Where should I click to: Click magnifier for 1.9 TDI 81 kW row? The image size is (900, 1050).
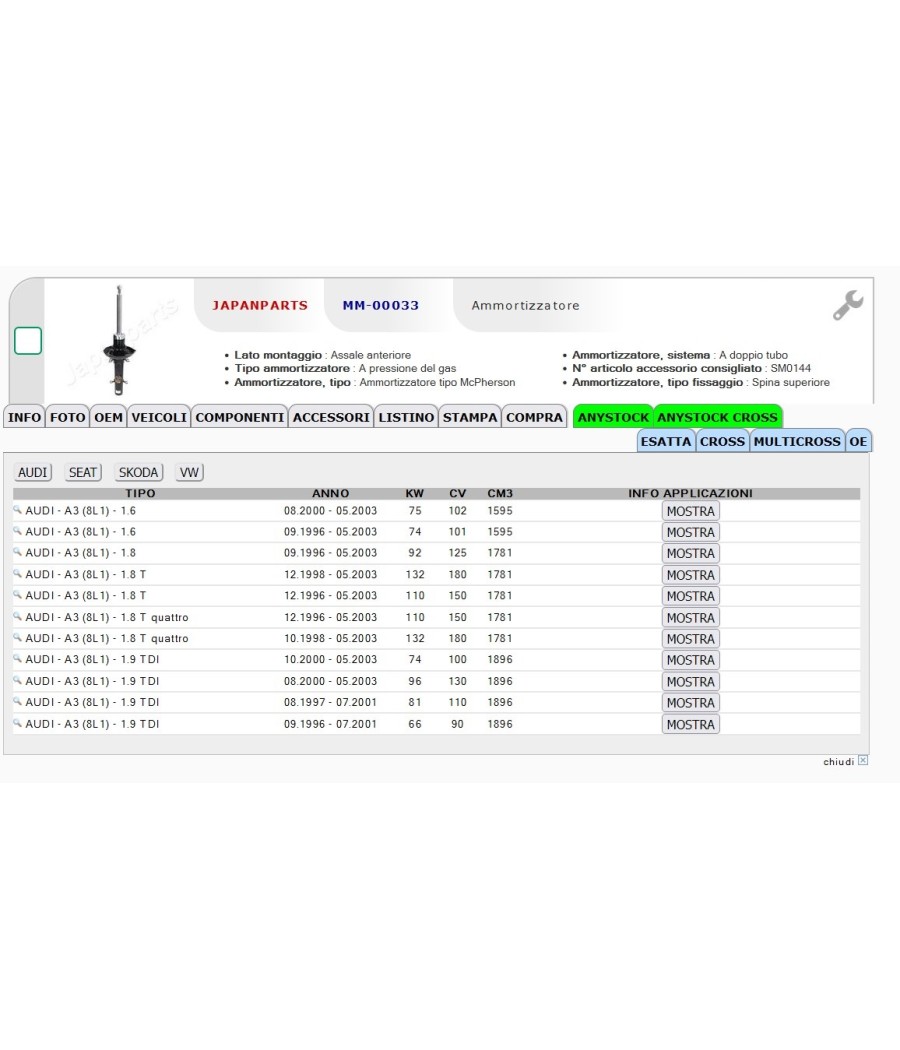[x=17, y=702]
